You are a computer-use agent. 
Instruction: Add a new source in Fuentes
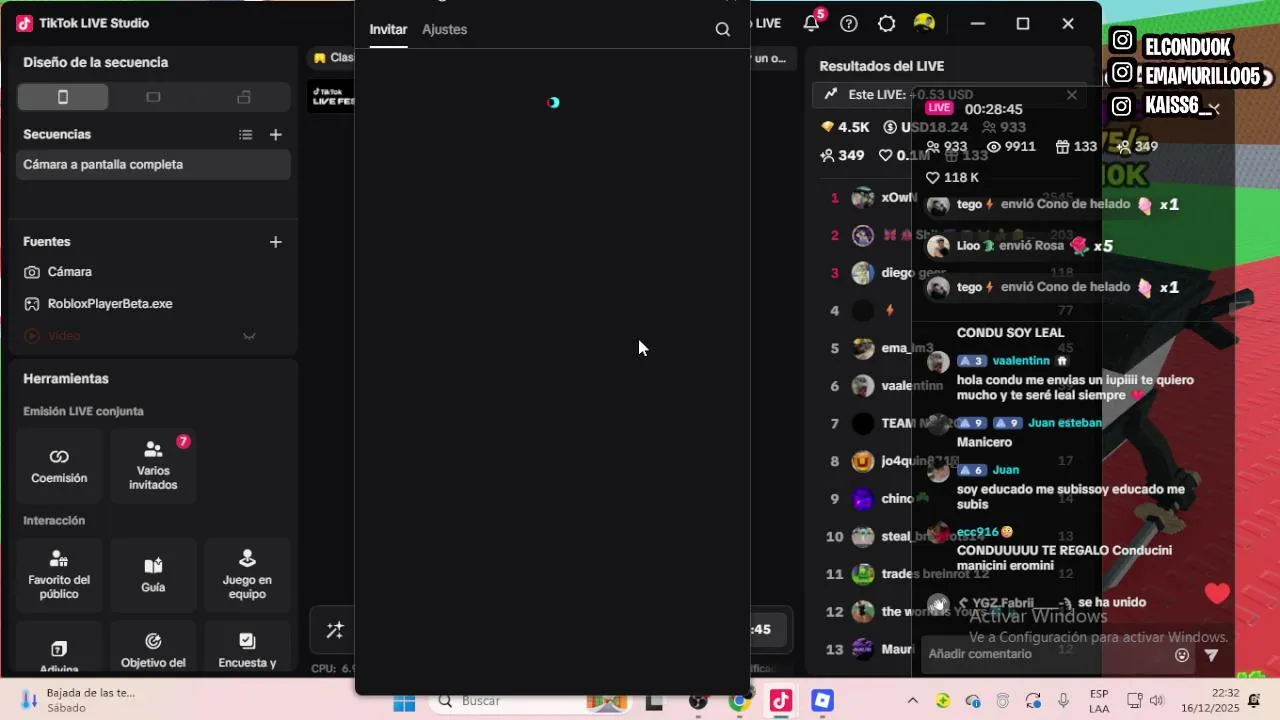point(276,242)
